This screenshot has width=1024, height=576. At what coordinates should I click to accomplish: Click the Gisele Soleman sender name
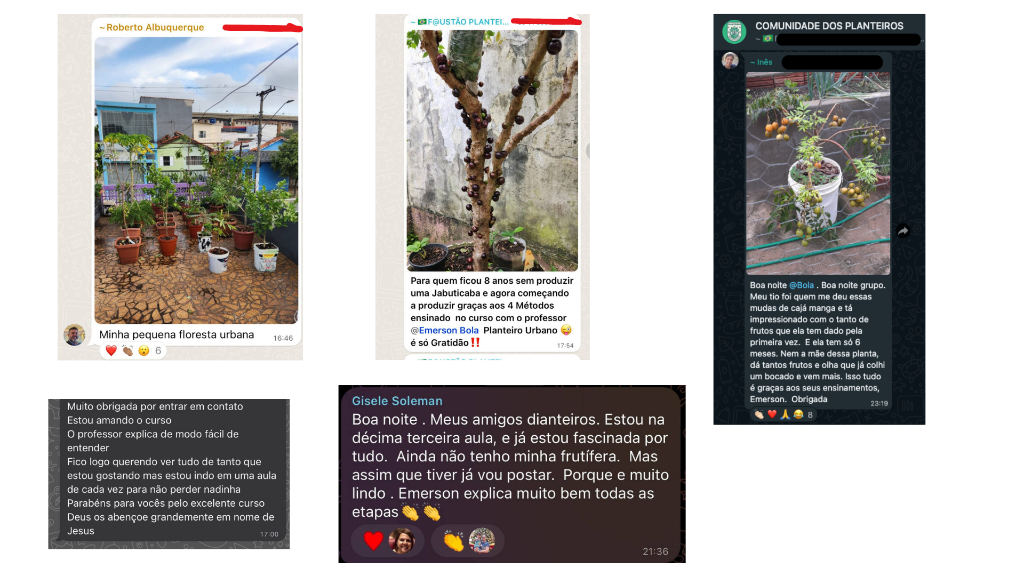[x=397, y=401]
